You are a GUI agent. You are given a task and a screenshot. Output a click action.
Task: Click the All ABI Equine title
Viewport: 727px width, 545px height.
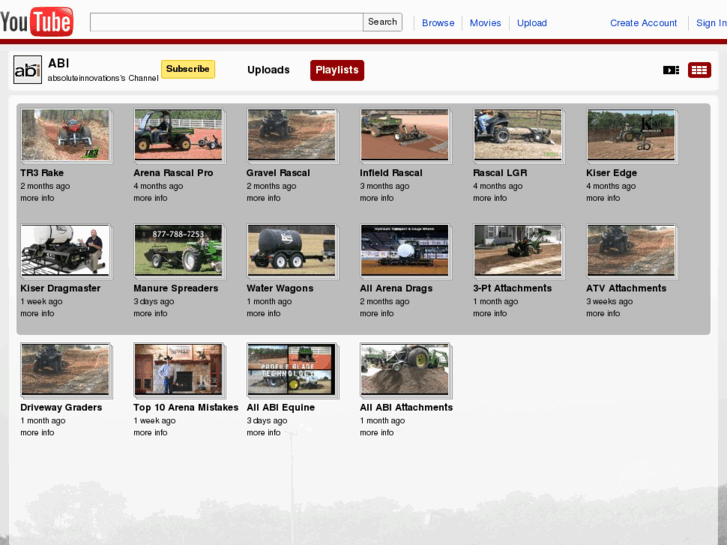coord(281,408)
